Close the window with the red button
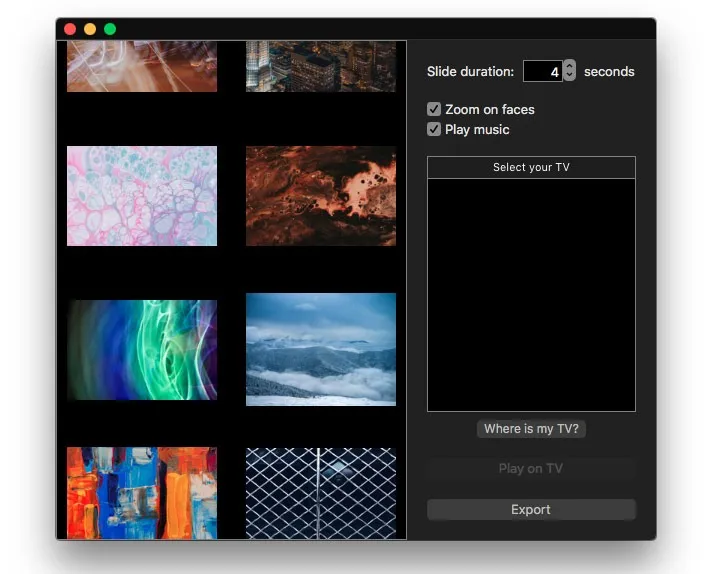The width and height of the screenshot is (712, 574). coord(70,29)
